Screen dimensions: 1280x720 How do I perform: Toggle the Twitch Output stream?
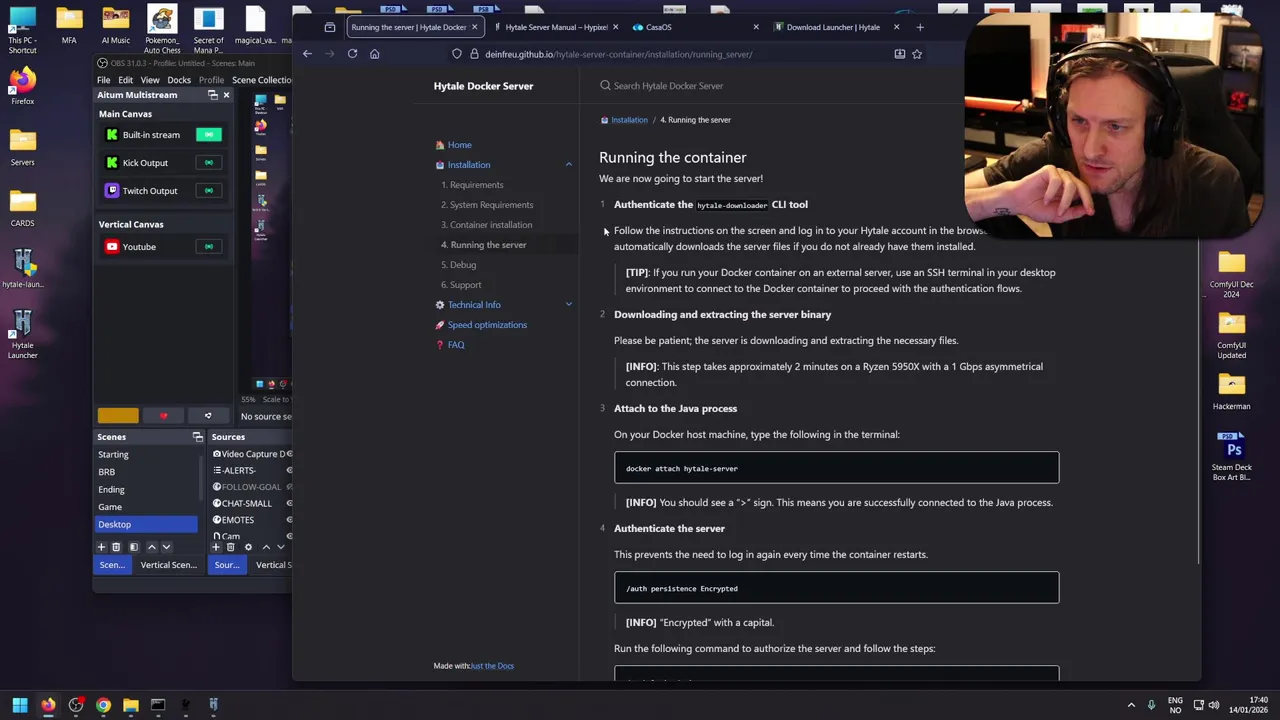pyautogui.click(x=208, y=191)
